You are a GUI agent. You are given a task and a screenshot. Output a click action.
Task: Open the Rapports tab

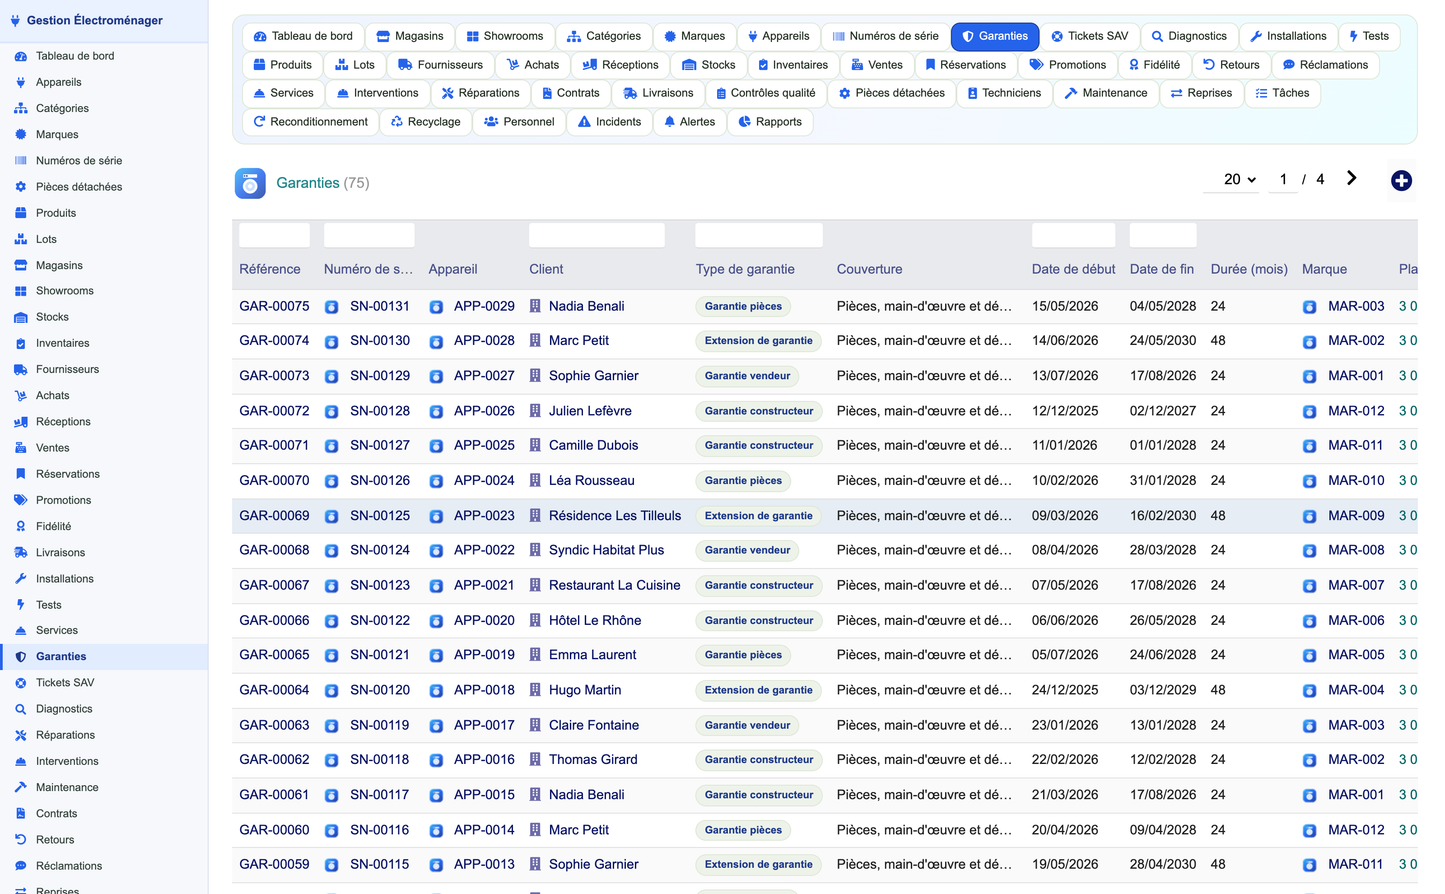[x=770, y=122]
